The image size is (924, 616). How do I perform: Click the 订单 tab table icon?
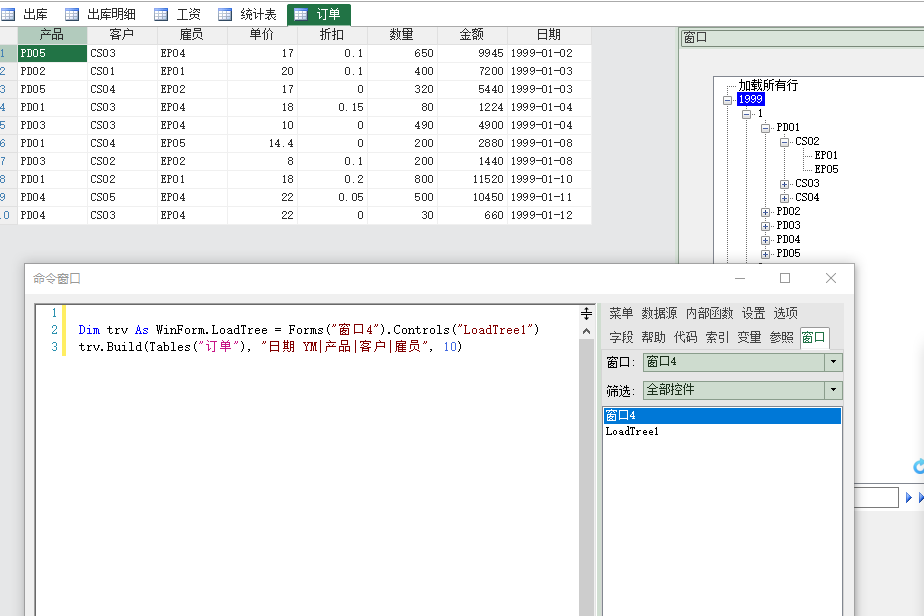(301, 14)
